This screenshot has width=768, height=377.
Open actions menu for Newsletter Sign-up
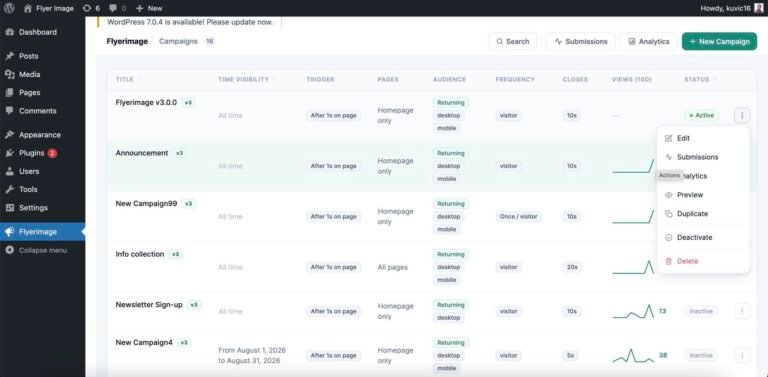[742, 311]
